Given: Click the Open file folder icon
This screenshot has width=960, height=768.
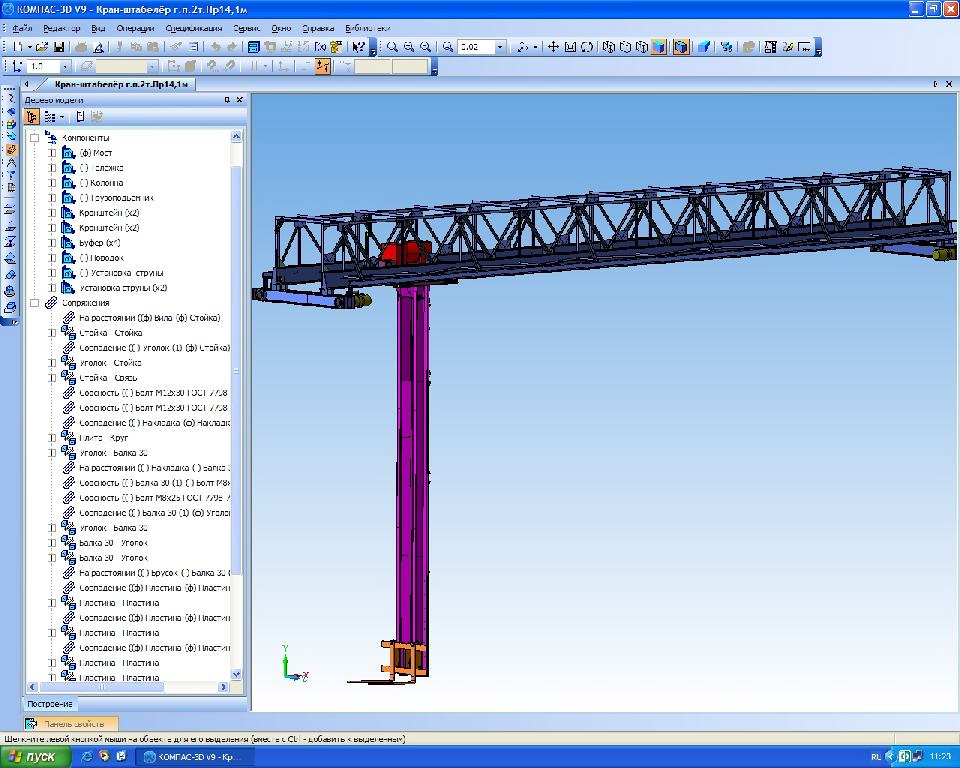Looking at the screenshot, I should [x=42, y=47].
